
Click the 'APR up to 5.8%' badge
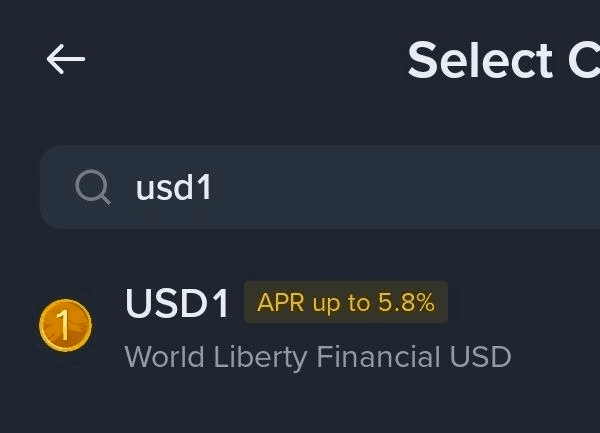(346, 303)
